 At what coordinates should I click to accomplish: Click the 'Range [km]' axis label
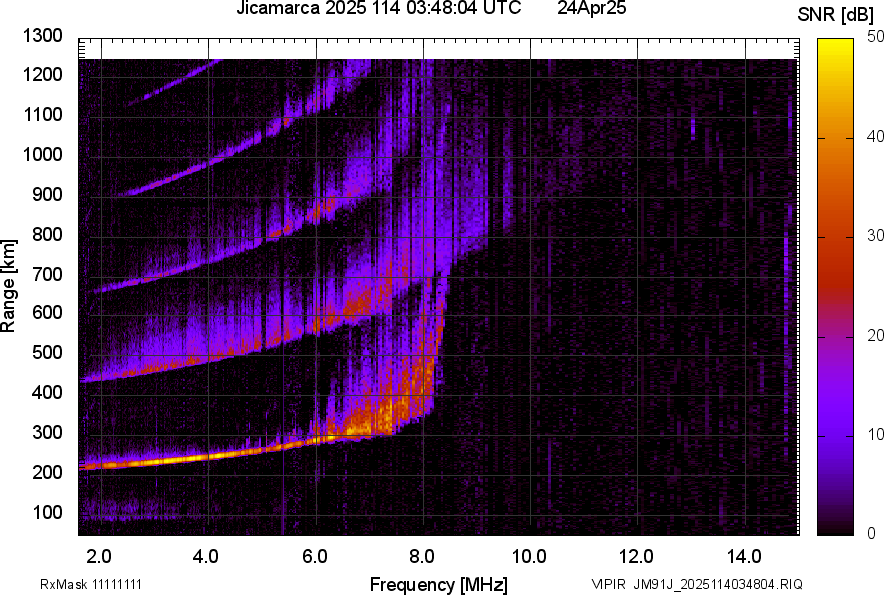pos(8,286)
